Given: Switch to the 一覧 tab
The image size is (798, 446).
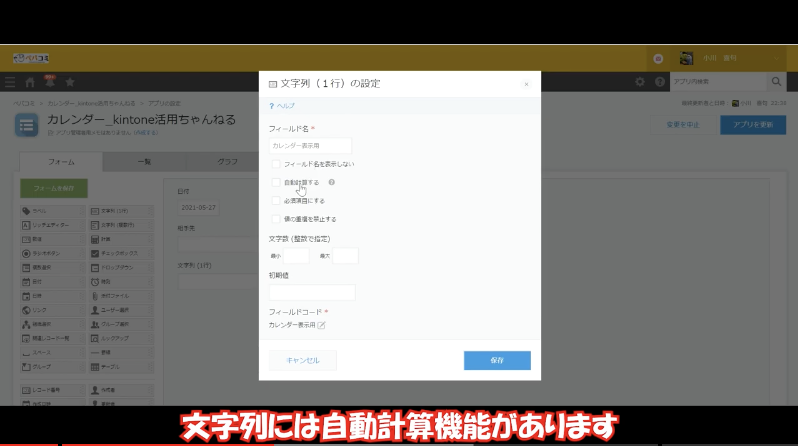Looking at the screenshot, I should [144, 161].
